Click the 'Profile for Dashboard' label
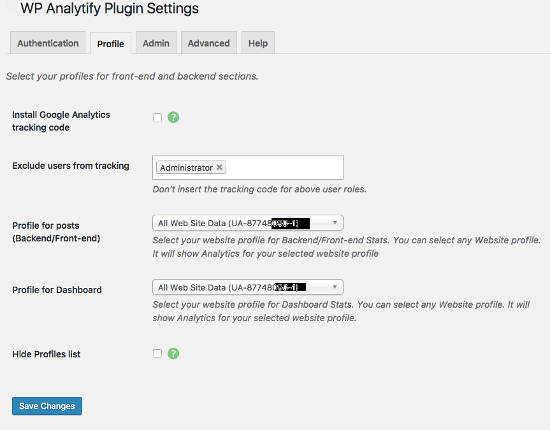Screen dimensions: 550x430 click(57, 290)
